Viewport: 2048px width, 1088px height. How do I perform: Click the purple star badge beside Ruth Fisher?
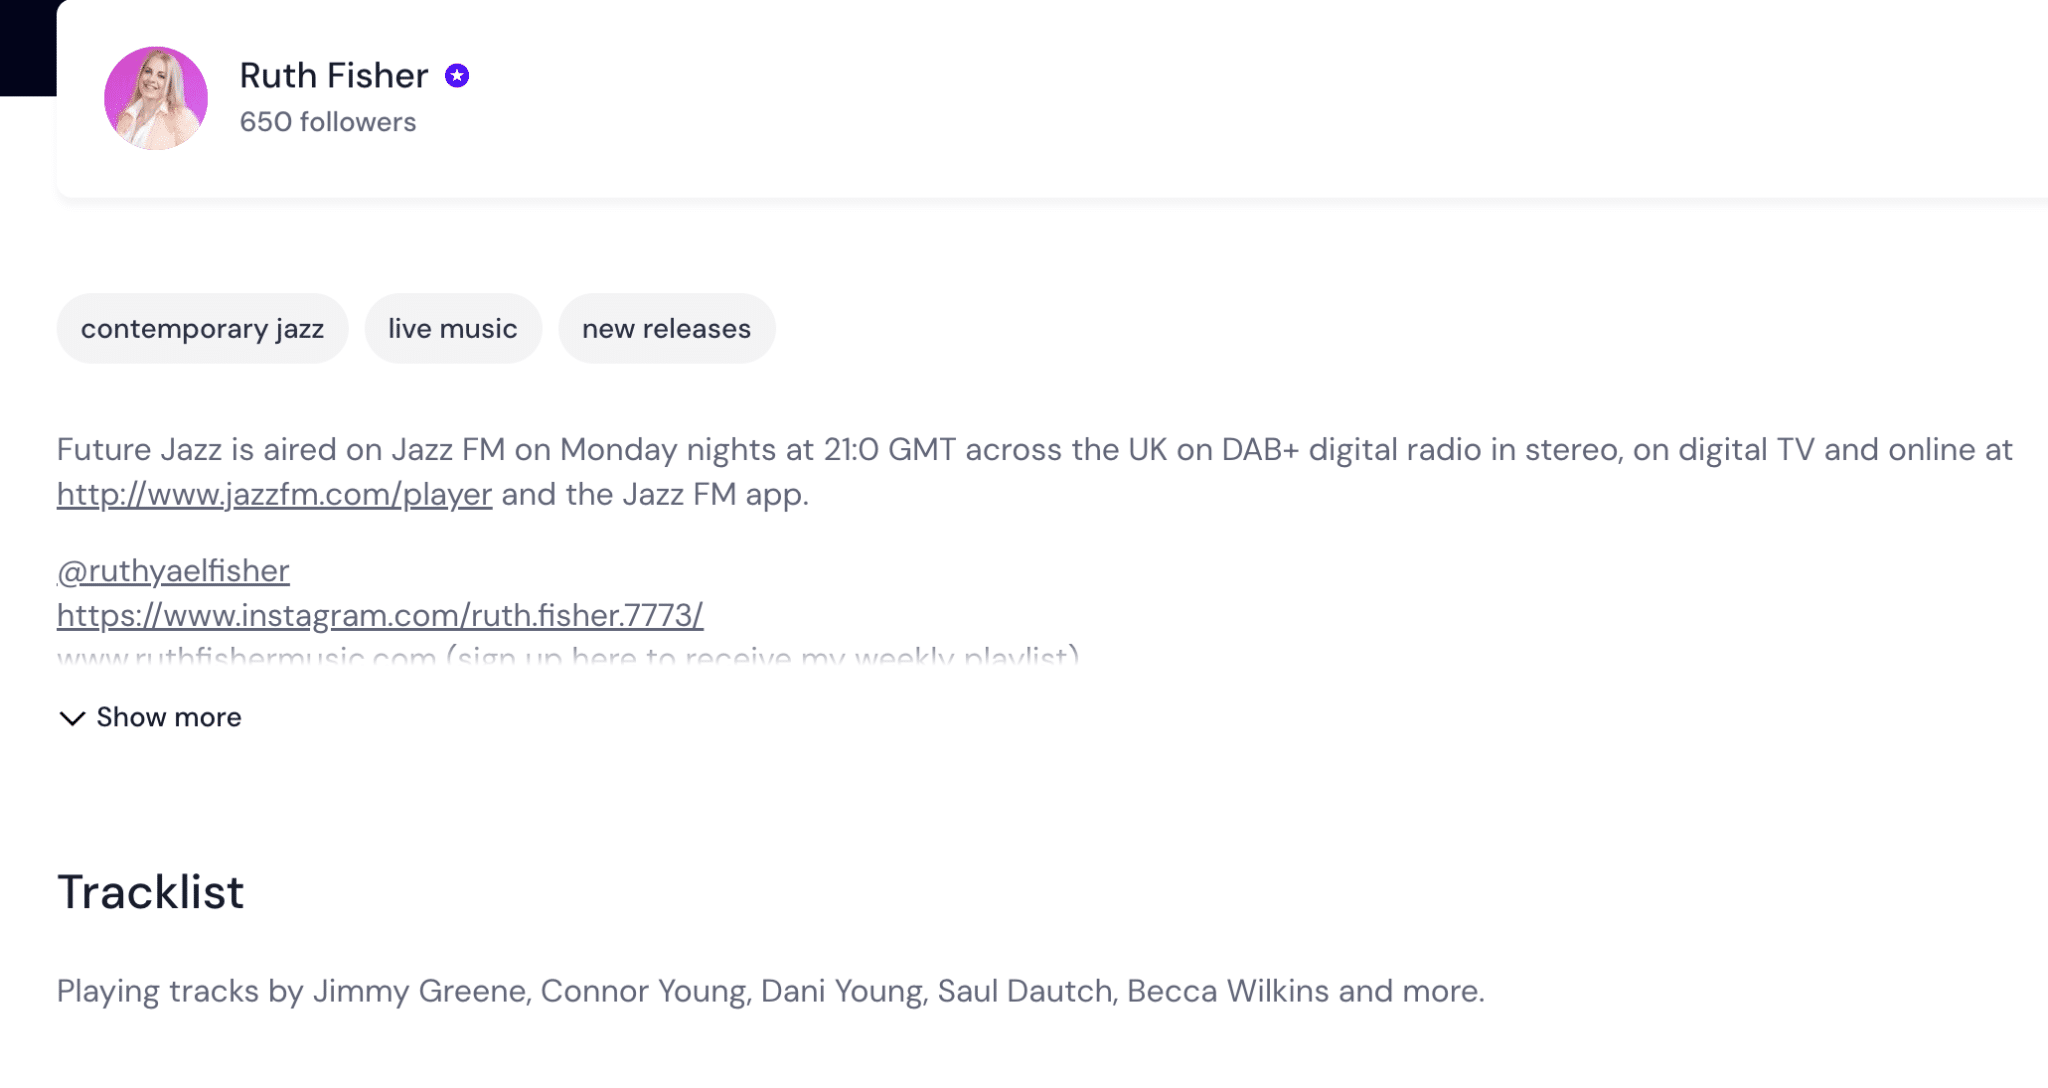457,76
